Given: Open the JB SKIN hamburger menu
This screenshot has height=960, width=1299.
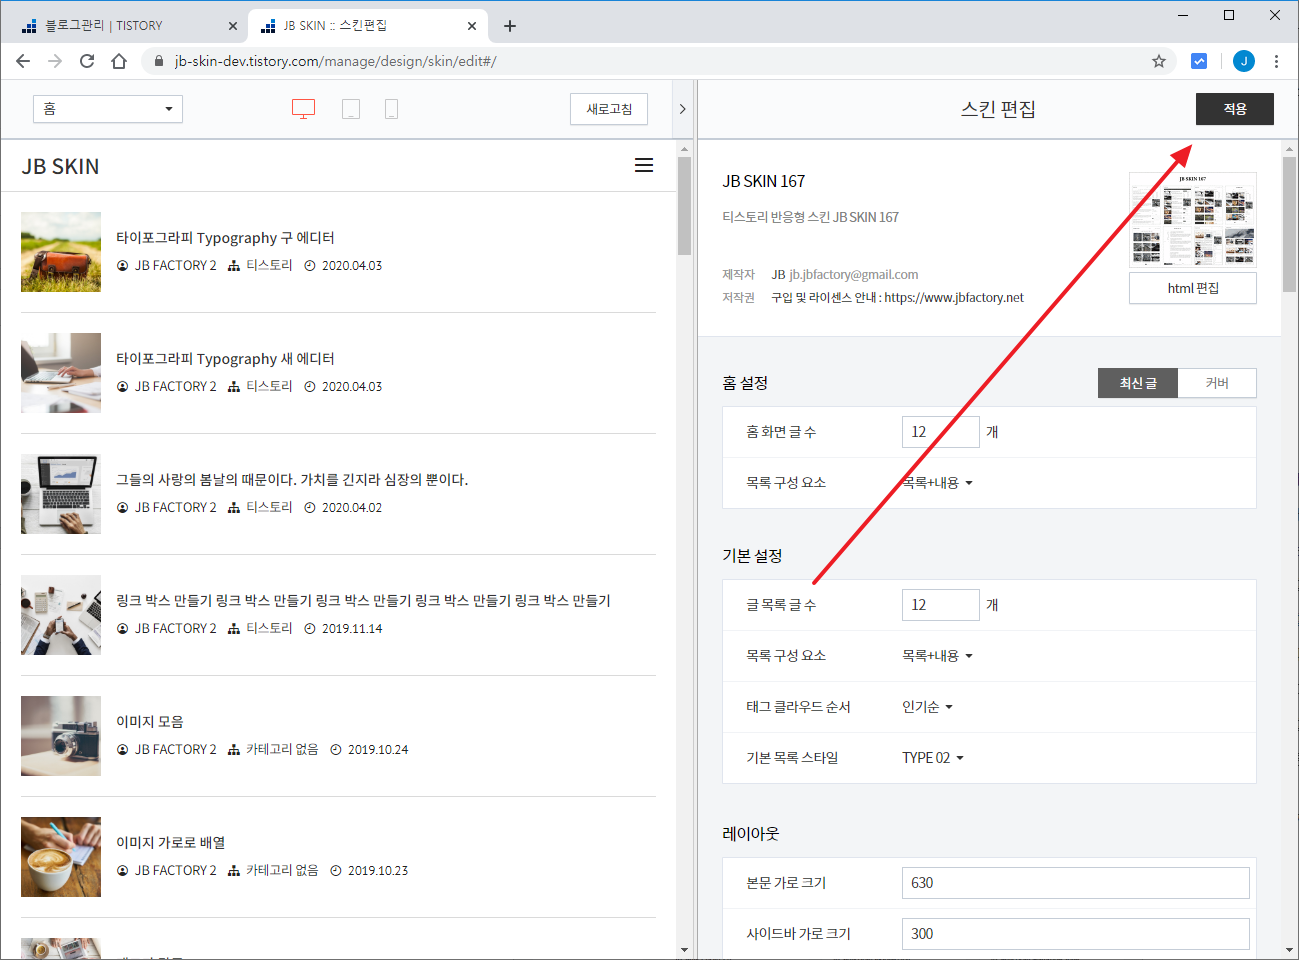Looking at the screenshot, I should coord(644,165).
